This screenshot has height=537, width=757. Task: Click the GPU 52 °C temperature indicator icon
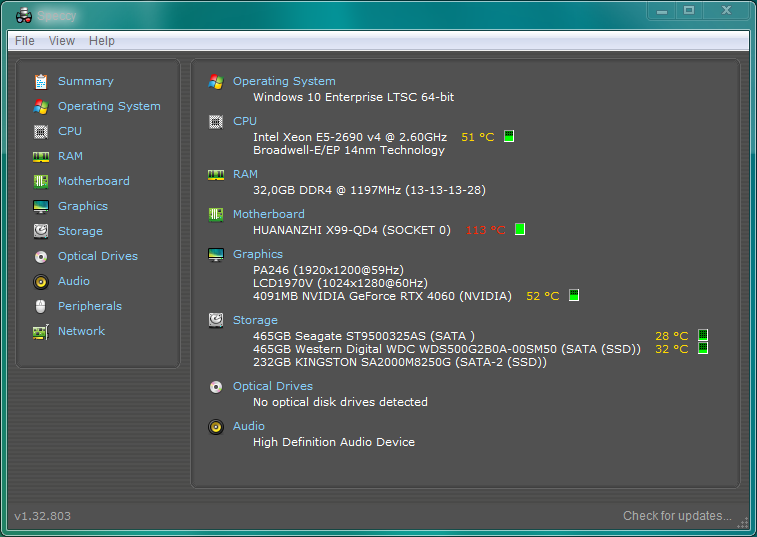[574, 296]
